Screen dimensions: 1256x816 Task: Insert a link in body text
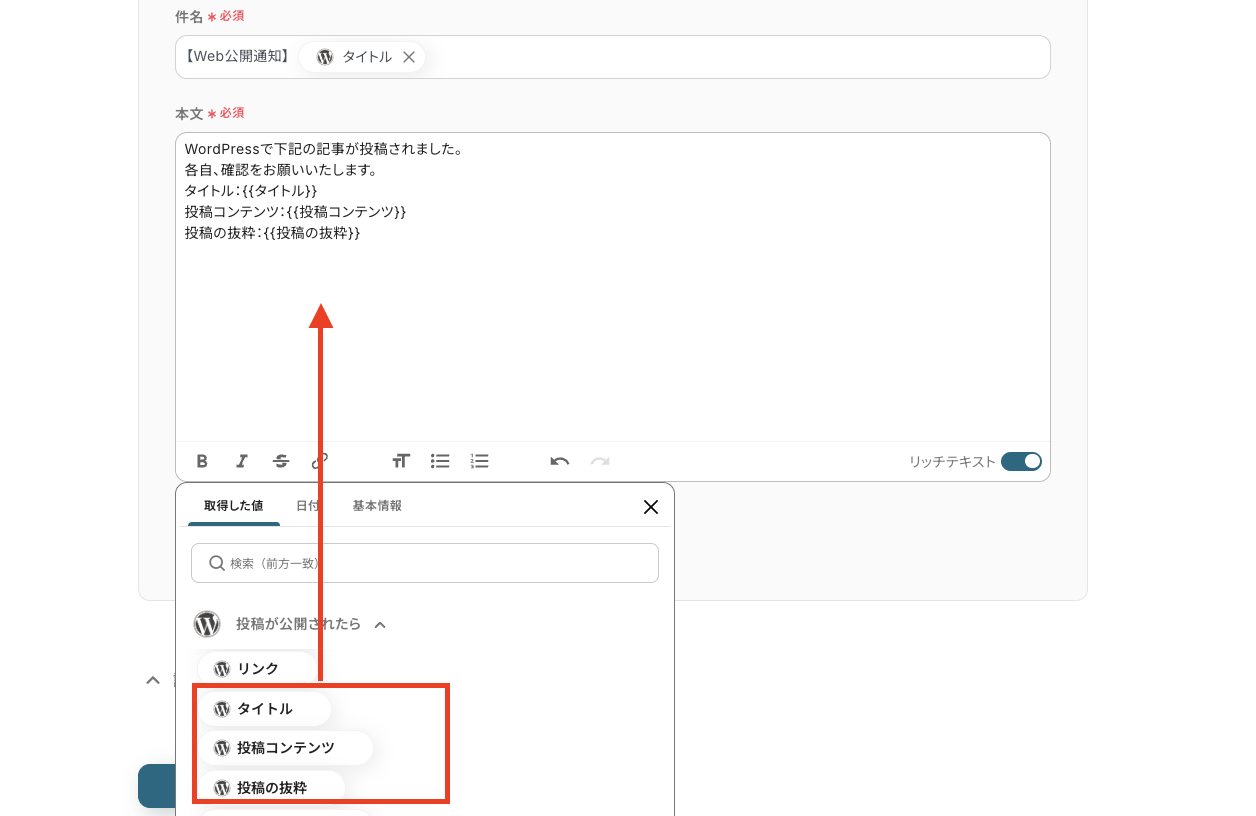[x=320, y=461]
